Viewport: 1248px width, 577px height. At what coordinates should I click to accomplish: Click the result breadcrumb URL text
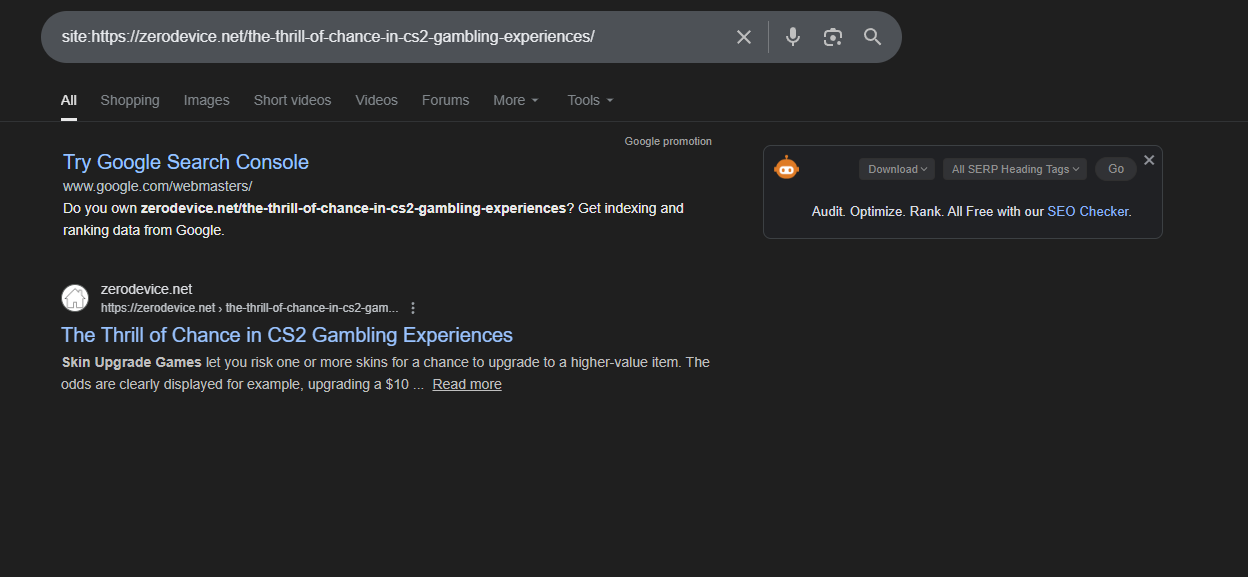(x=249, y=308)
